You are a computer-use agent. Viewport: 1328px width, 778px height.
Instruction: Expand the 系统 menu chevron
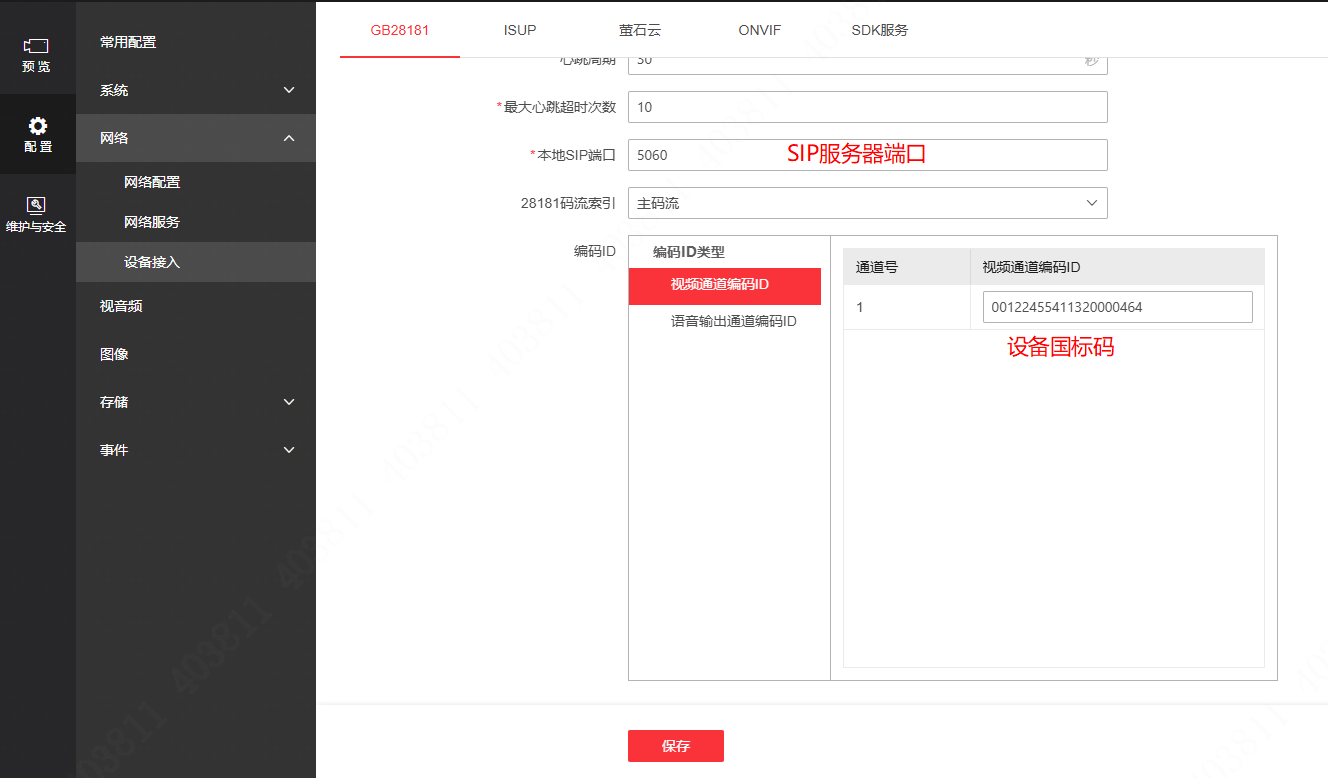point(289,90)
